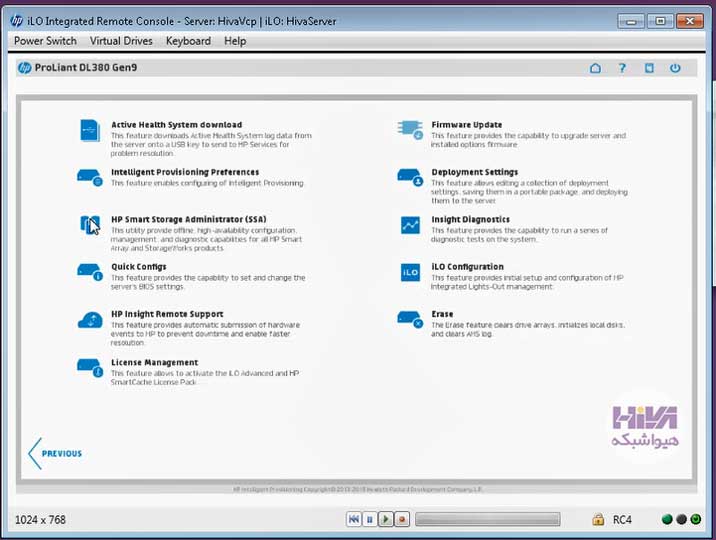Open the Active Health System download icon
Image resolution: width=716 pixels, height=540 pixels.
[90, 131]
